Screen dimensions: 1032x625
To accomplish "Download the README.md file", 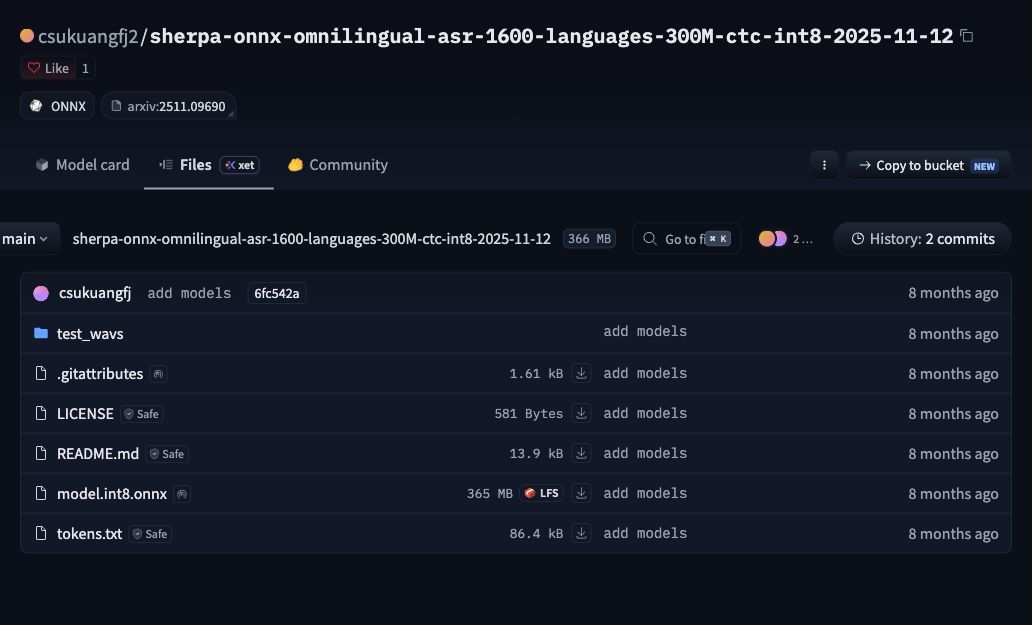I will pyautogui.click(x=581, y=453).
